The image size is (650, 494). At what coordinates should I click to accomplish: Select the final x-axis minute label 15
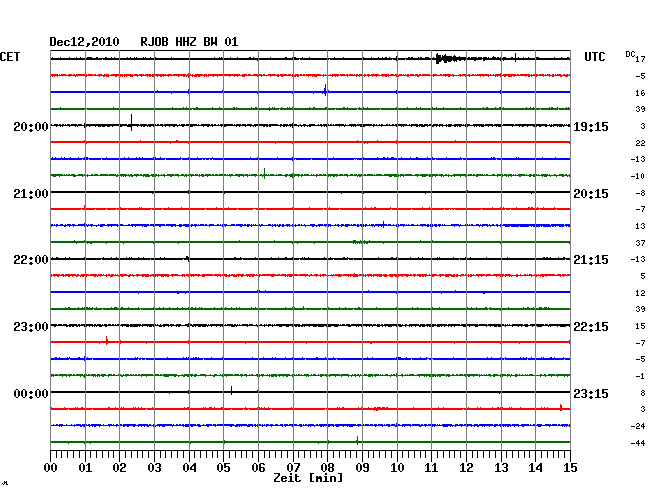570,467
